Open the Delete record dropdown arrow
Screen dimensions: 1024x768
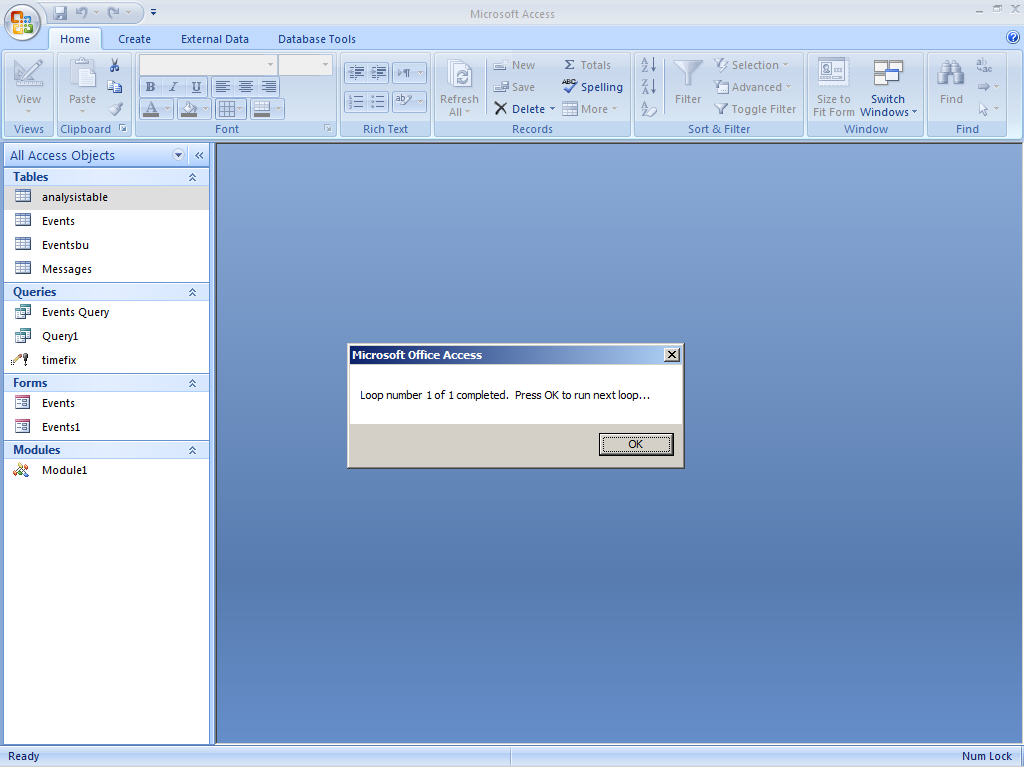click(552, 109)
